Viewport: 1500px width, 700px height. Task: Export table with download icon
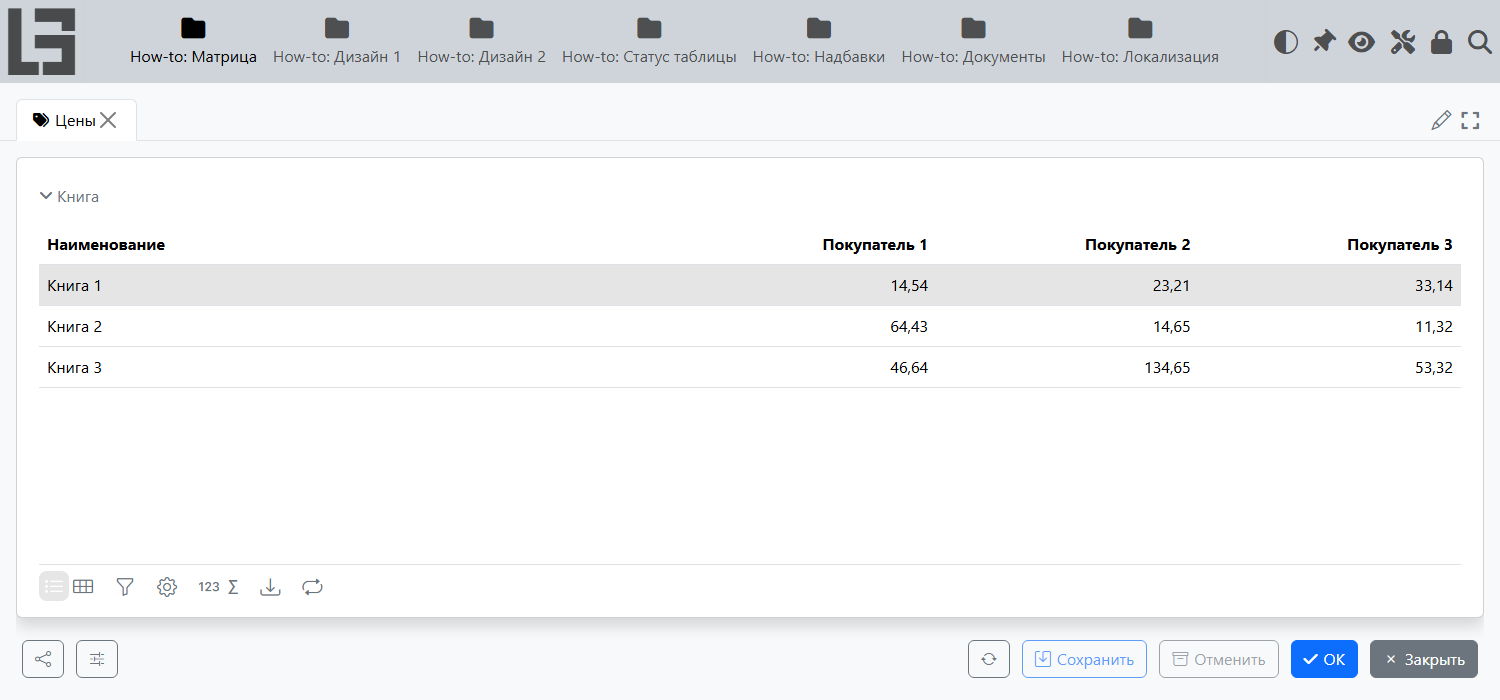[x=270, y=587]
